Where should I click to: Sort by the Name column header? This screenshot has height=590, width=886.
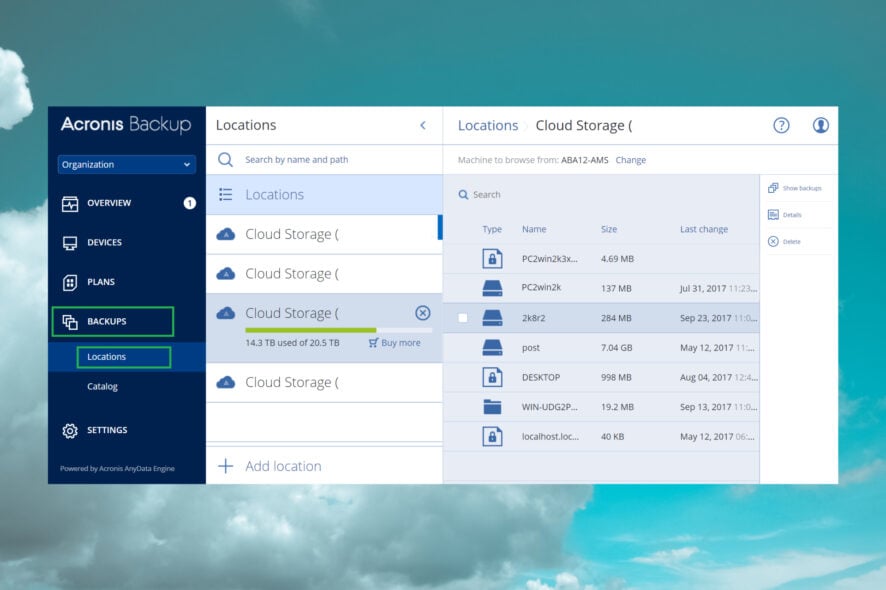coord(534,229)
